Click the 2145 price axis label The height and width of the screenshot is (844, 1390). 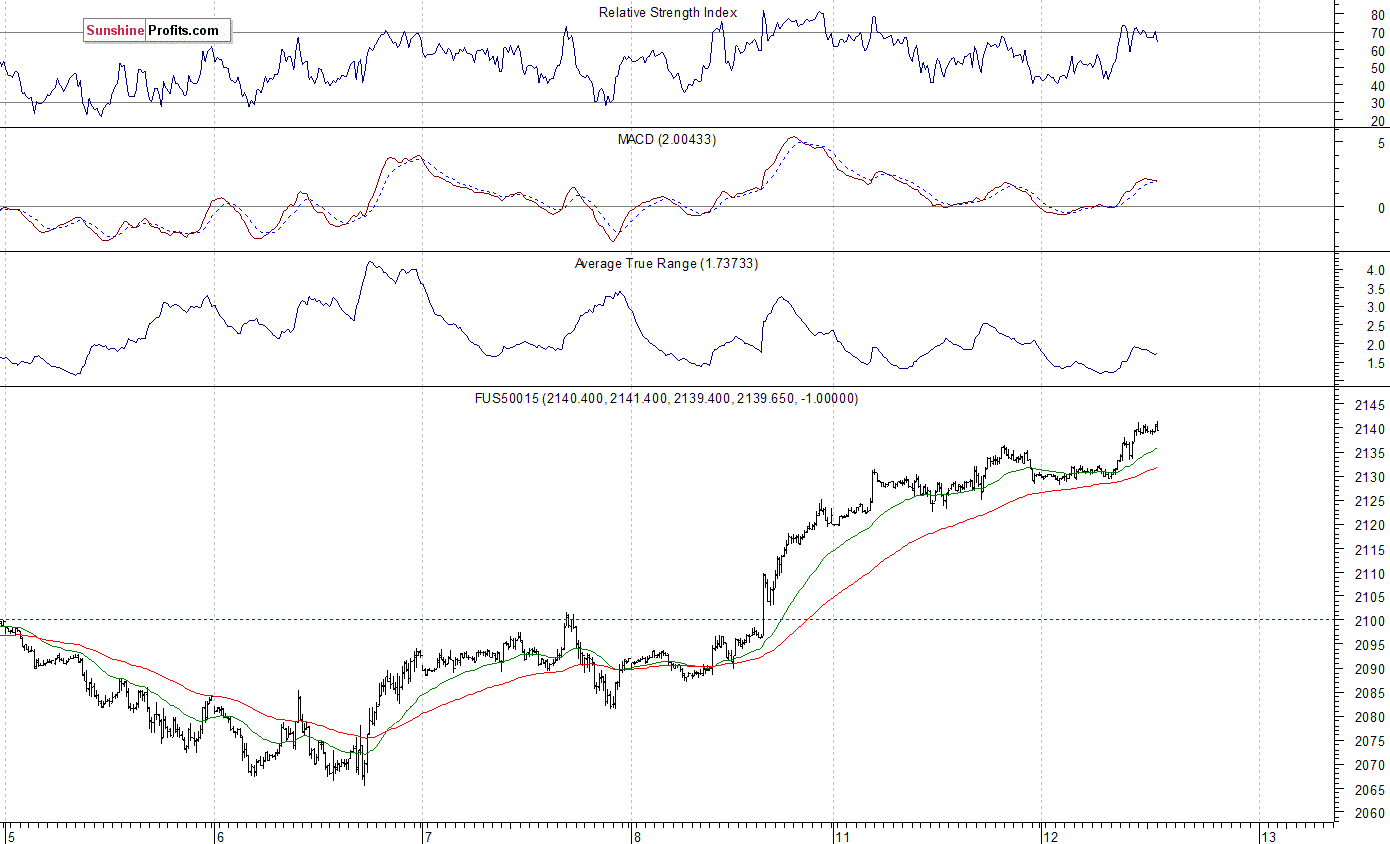(1370, 405)
